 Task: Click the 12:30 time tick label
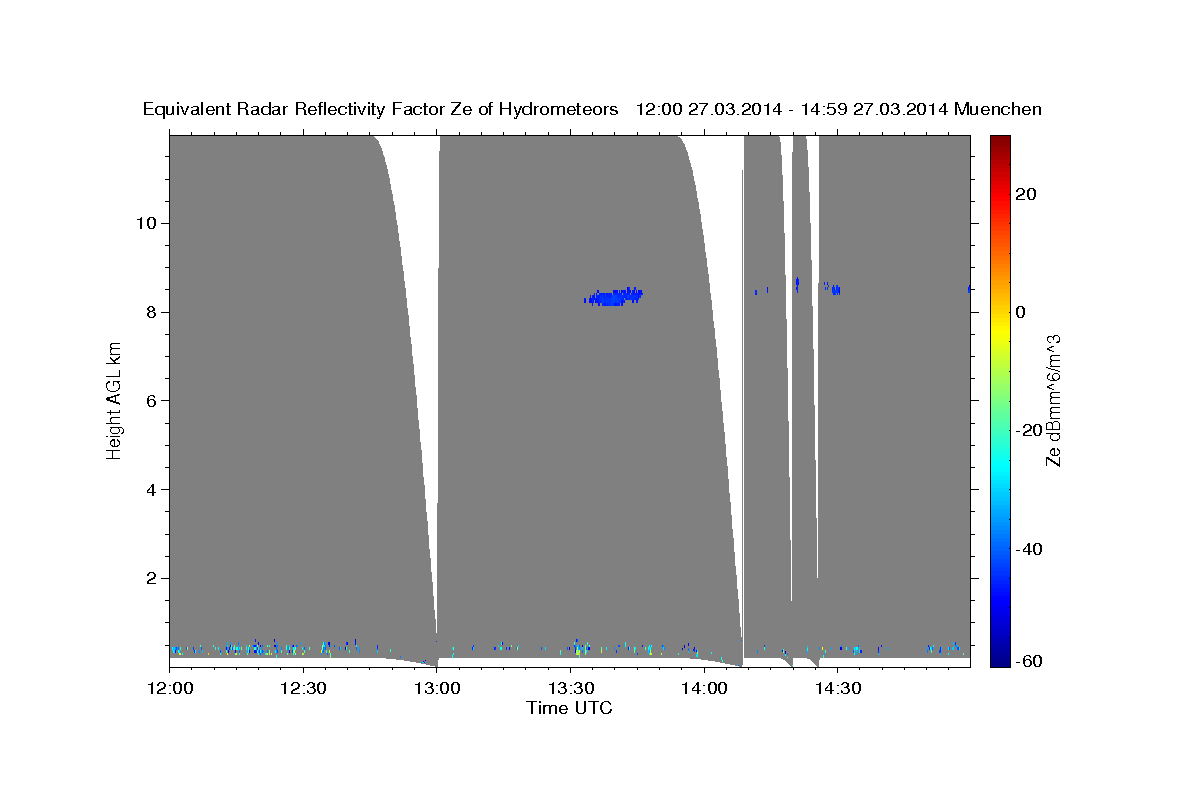click(303, 688)
